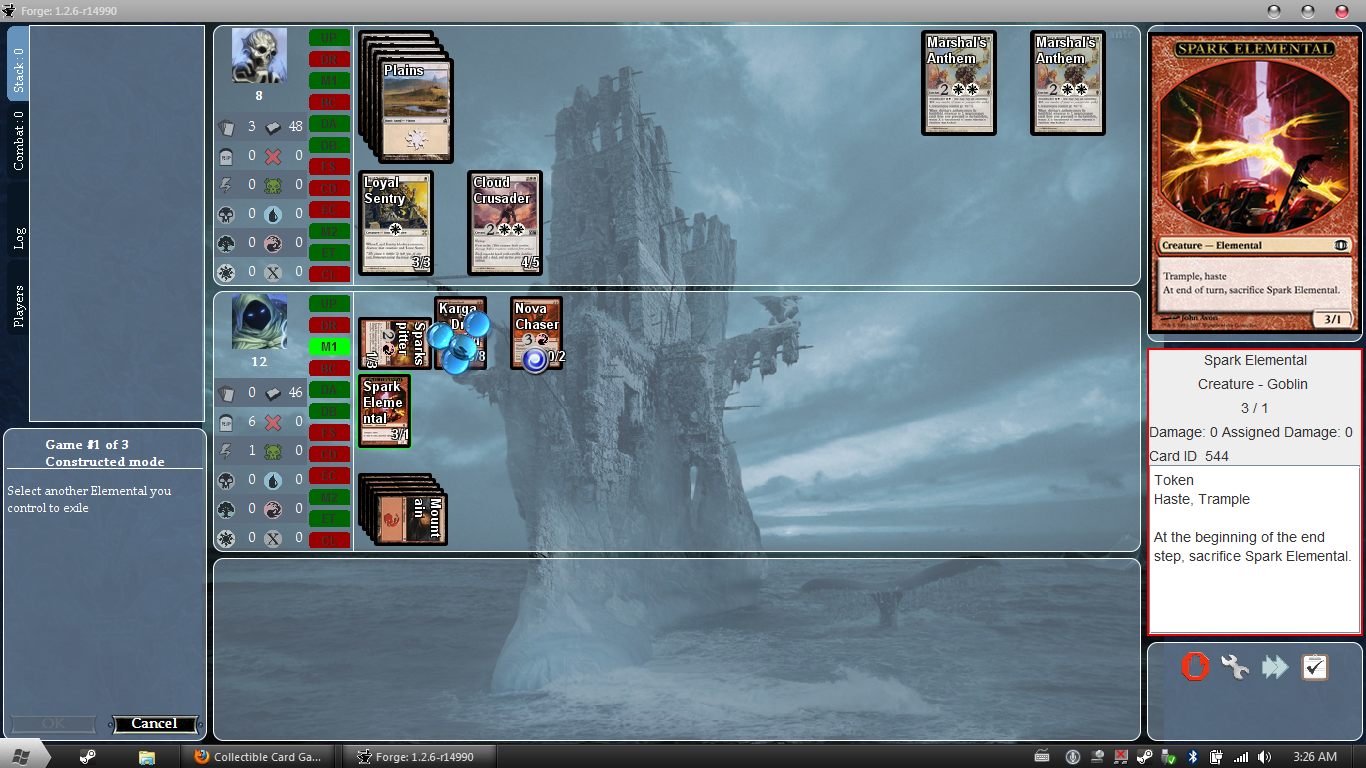Click the disabled OK button
Viewport: 1366px width, 768px height.
tap(53, 724)
